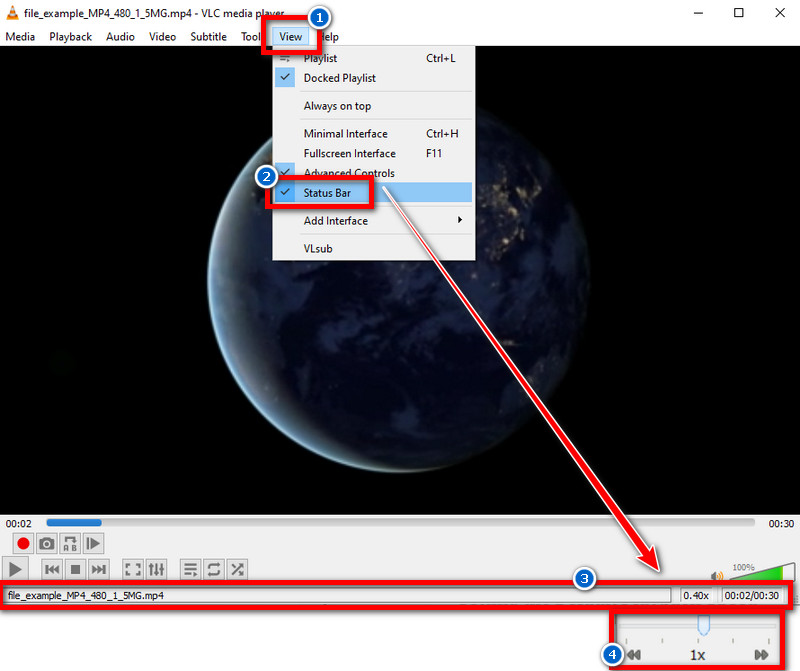Screen dimensions: 800x671
Task: Click the seek bar progress track
Action: click(x=400, y=523)
